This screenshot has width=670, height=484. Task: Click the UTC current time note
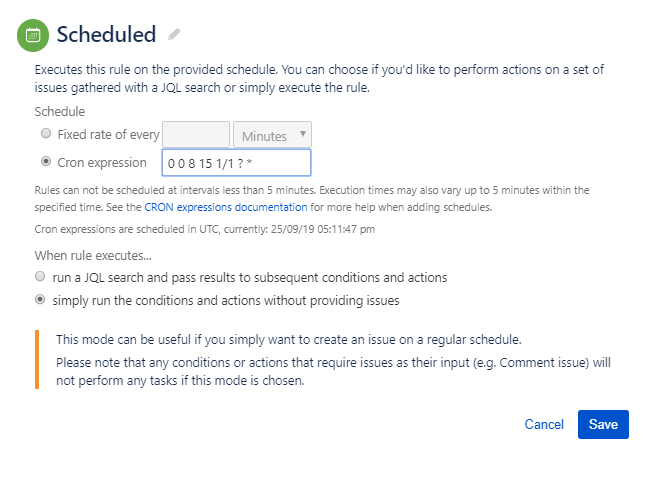click(205, 229)
